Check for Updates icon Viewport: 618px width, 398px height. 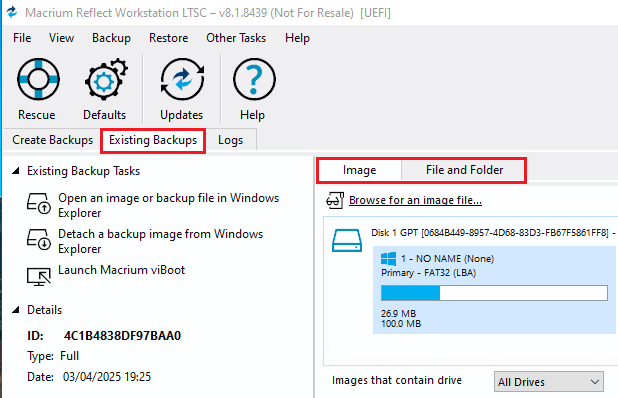click(x=182, y=79)
